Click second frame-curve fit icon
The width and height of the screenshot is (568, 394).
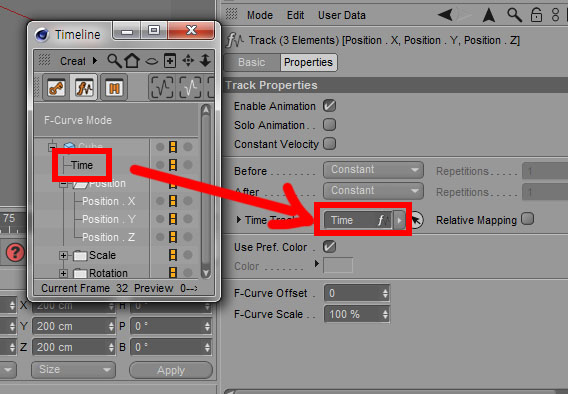click(190, 87)
